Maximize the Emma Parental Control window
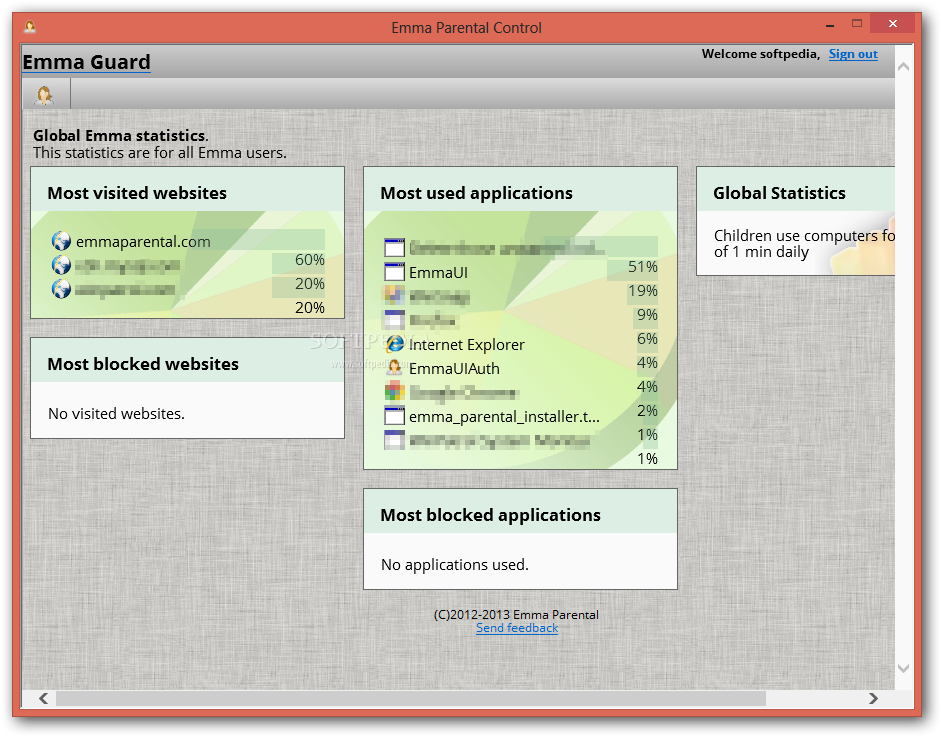 pos(857,24)
